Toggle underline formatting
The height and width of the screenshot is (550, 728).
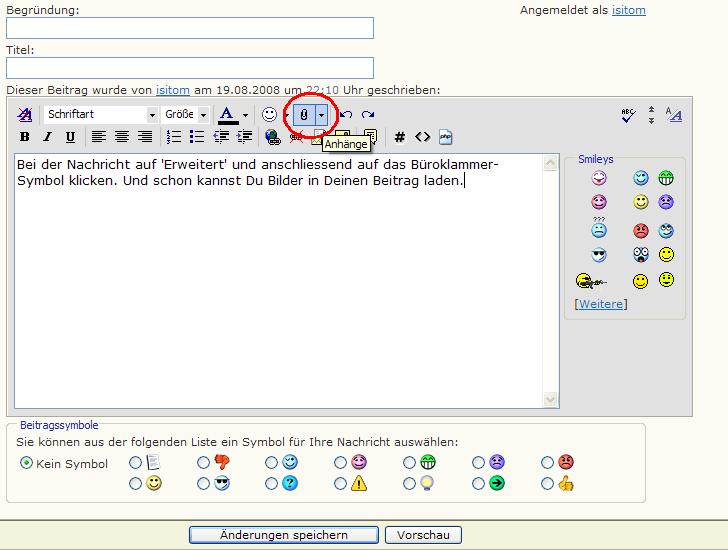click(x=70, y=137)
